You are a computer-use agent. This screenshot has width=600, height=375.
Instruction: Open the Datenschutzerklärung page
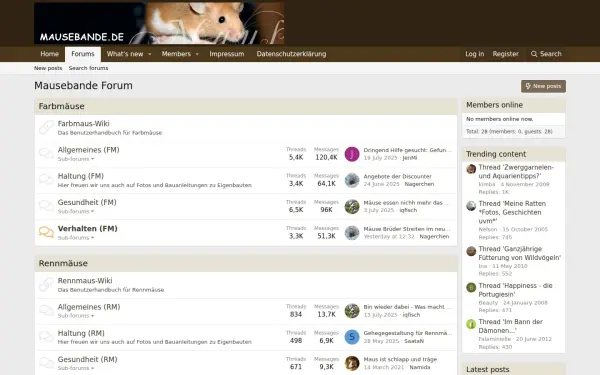click(x=291, y=54)
